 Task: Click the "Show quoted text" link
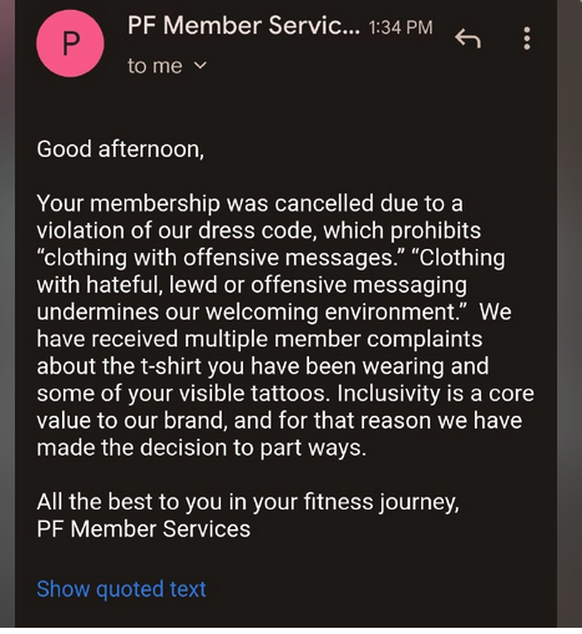tap(121, 589)
